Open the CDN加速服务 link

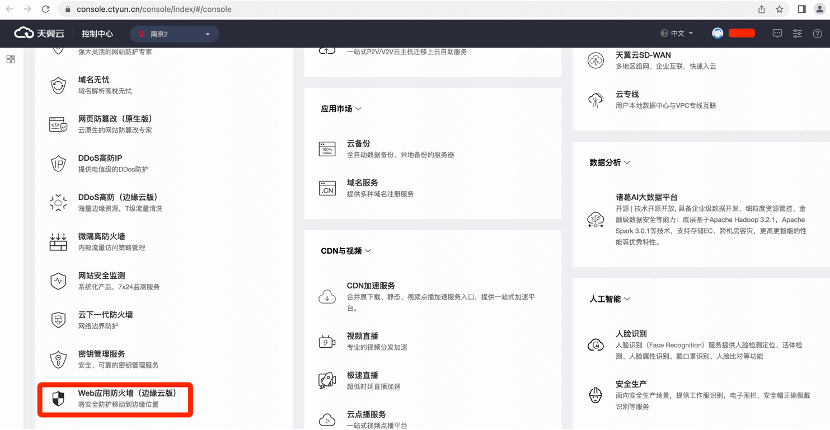click(x=371, y=285)
